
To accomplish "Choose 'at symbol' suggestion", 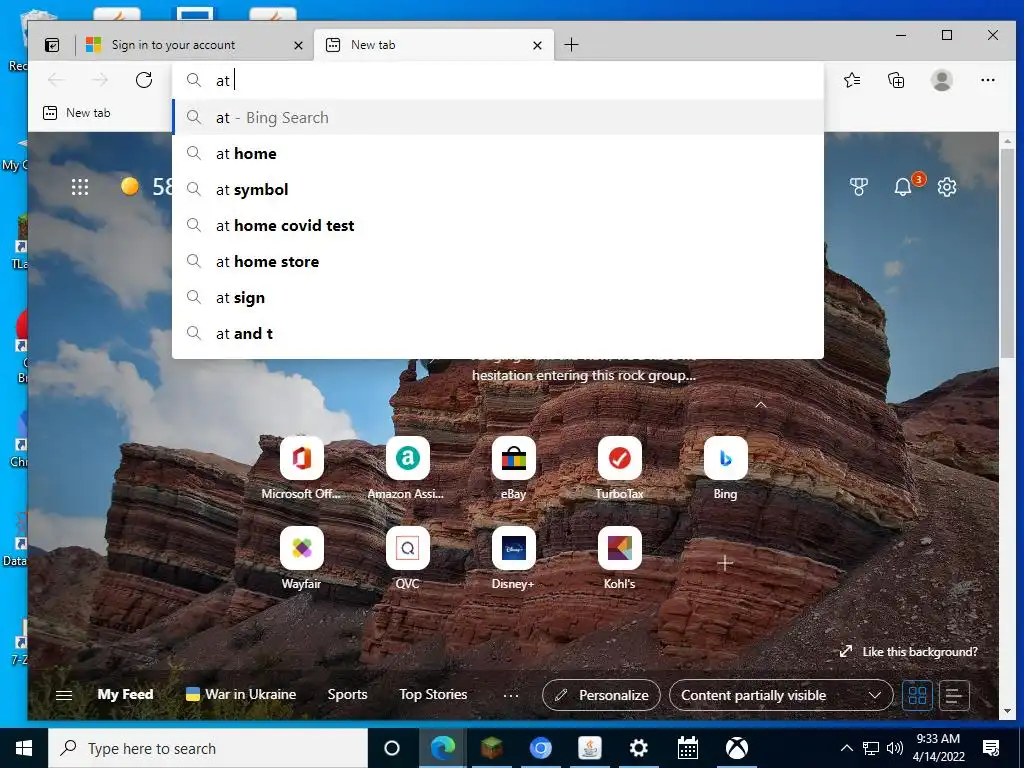I will [x=498, y=189].
